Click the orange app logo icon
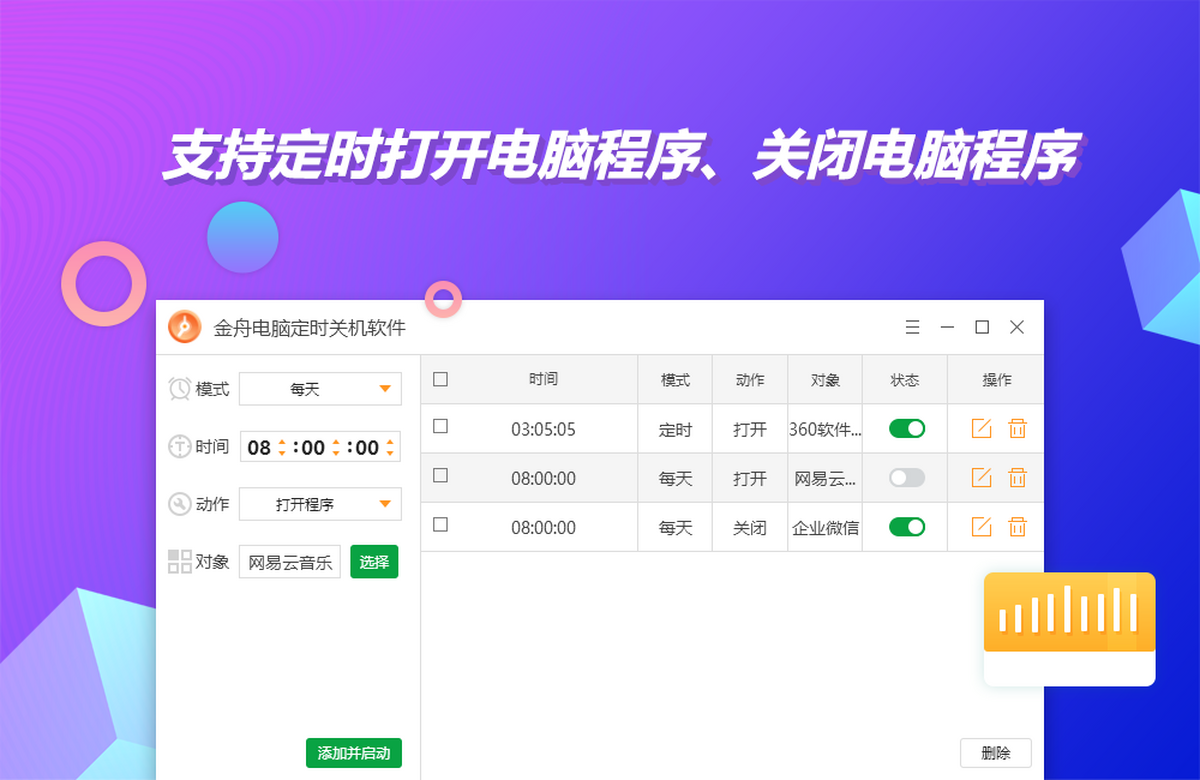Viewport: 1200px width, 780px height. pyautogui.click(x=185, y=327)
